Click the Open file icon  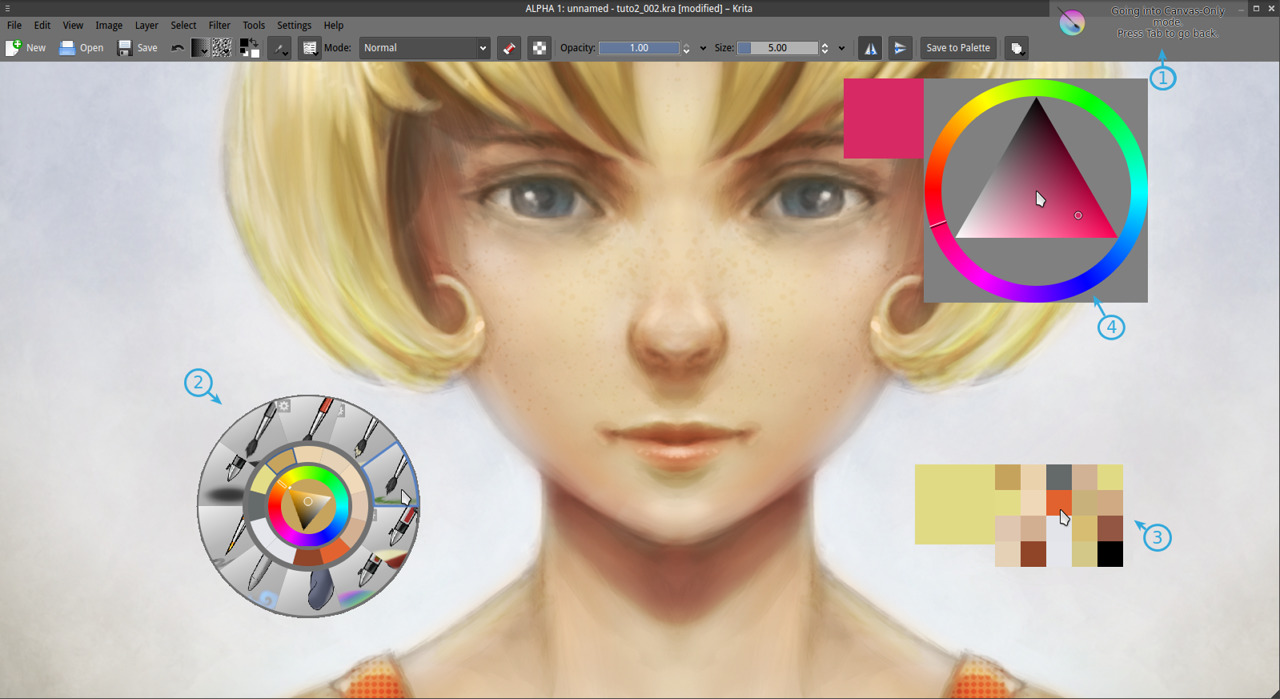tap(67, 48)
